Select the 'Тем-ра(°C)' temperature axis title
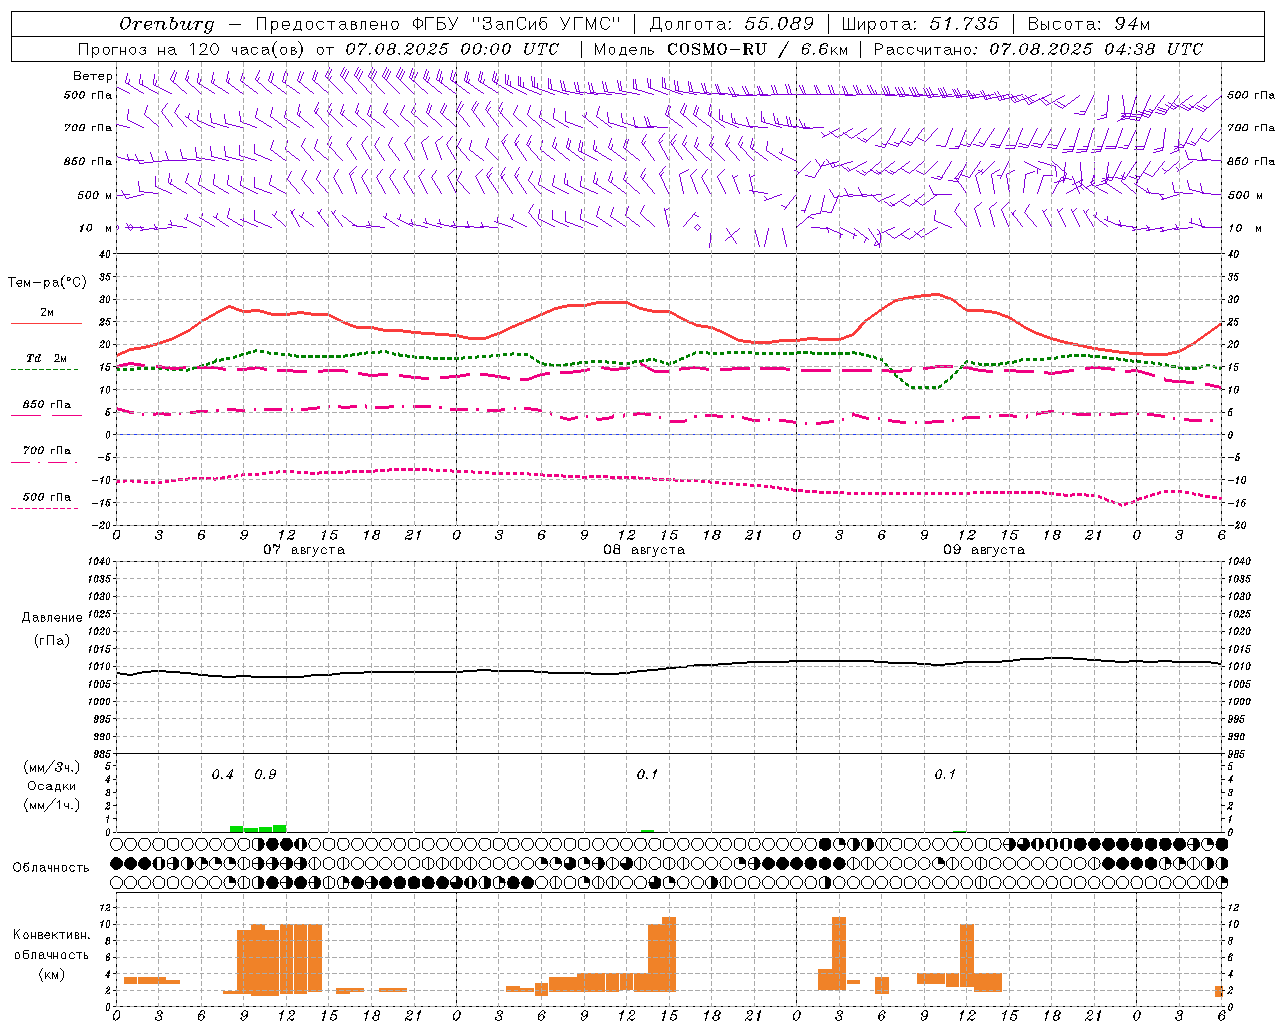The height and width of the screenshot is (1024, 1280). (x=47, y=283)
